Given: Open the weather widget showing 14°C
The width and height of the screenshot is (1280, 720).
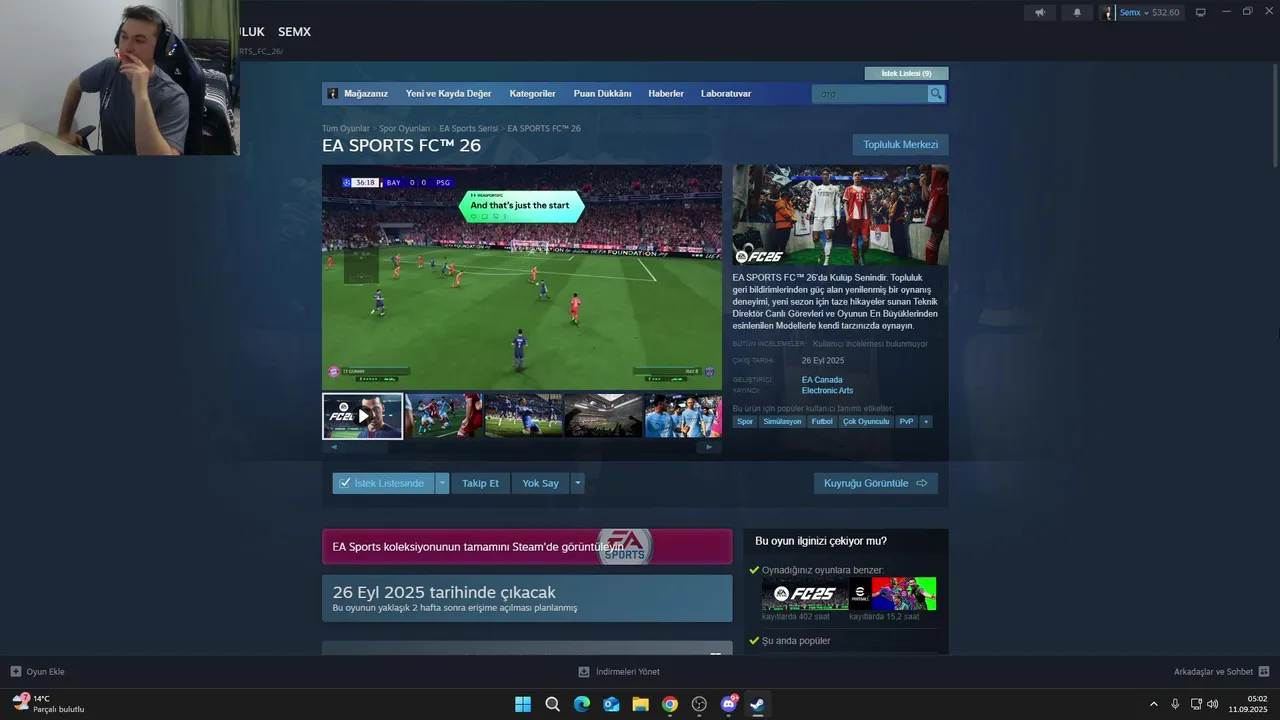Looking at the screenshot, I should tap(48, 704).
